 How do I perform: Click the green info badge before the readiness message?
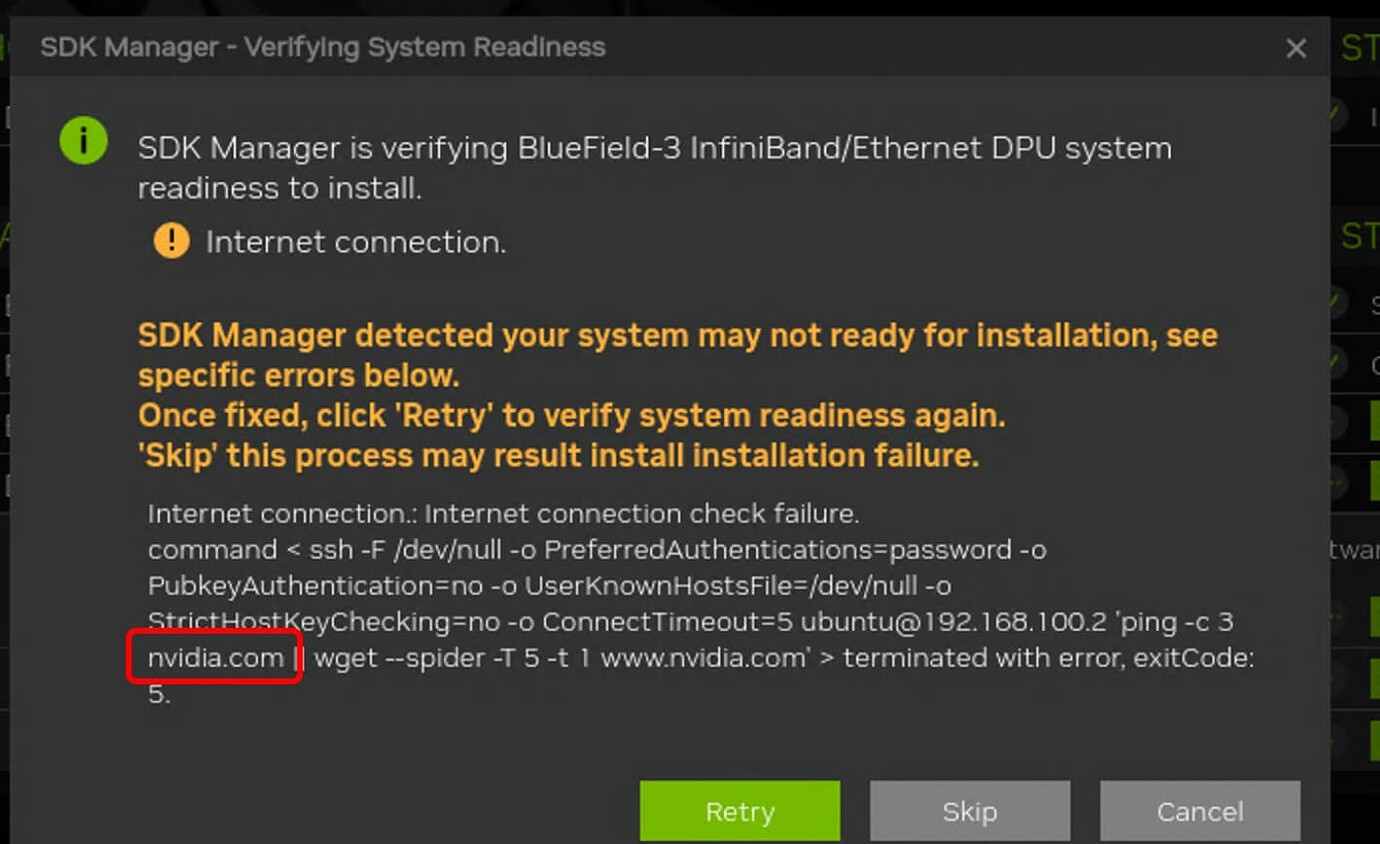83,140
